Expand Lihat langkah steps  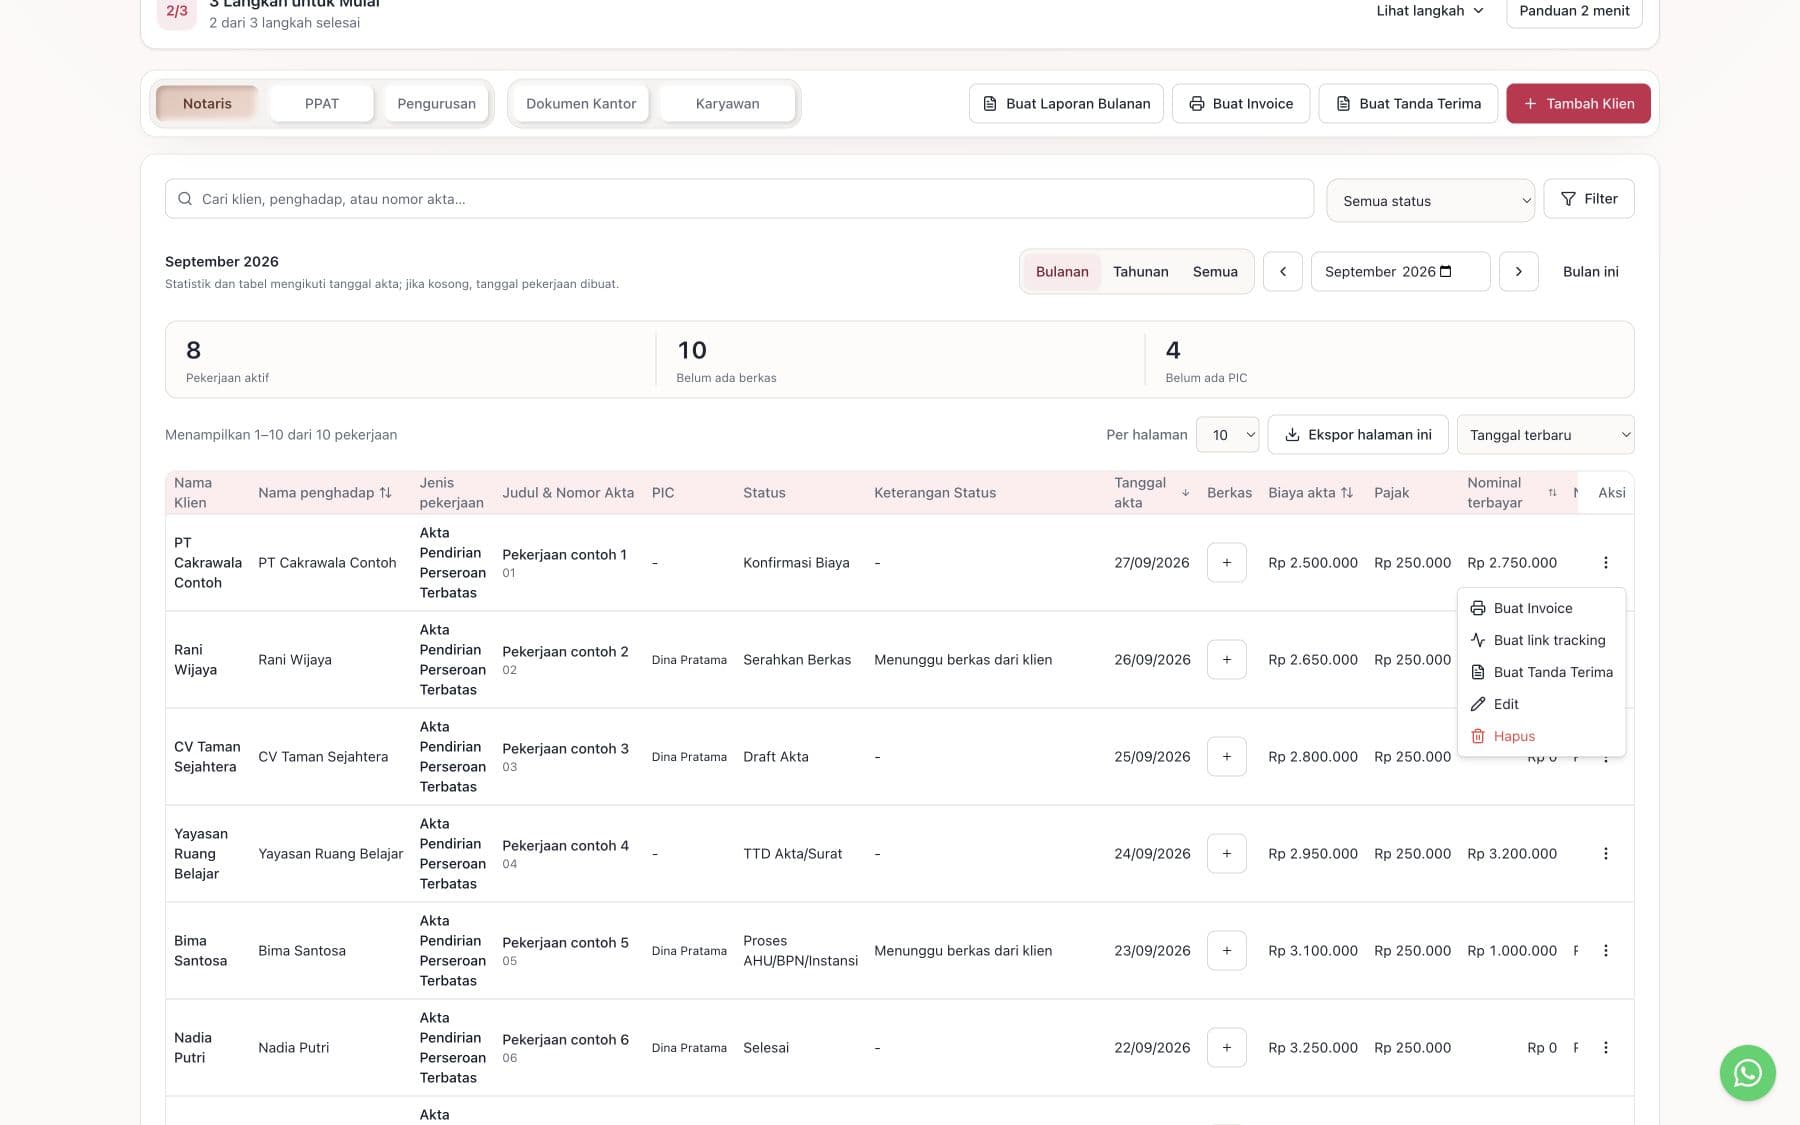click(x=1430, y=11)
